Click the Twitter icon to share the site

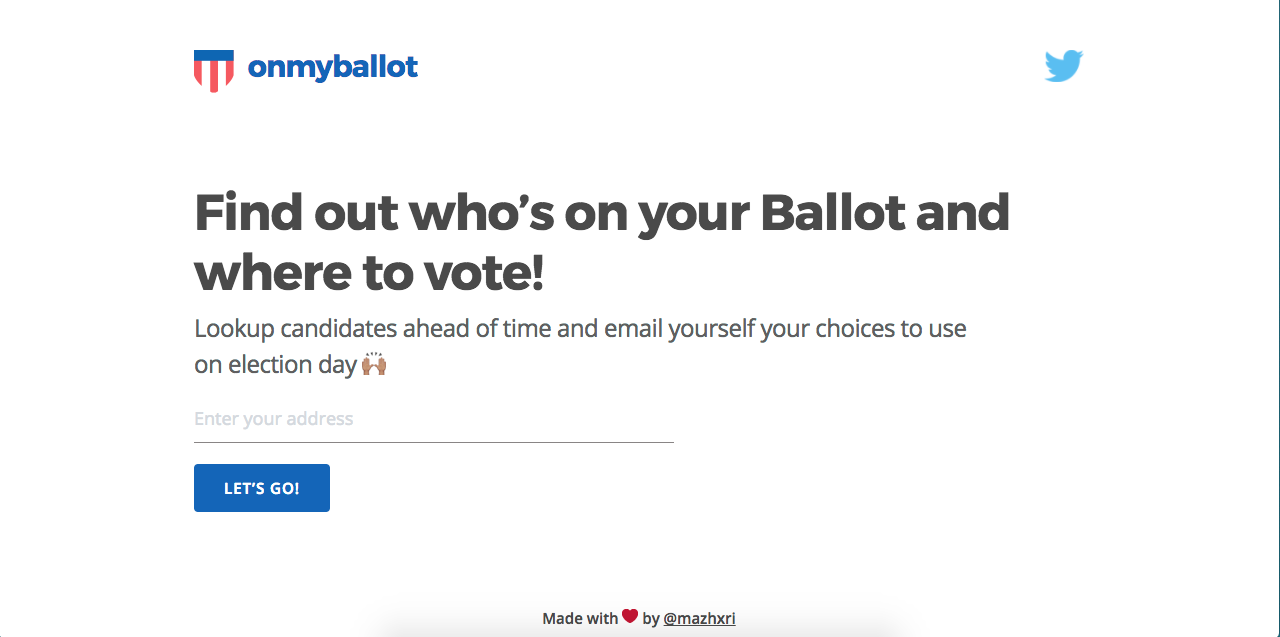coord(1063,65)
